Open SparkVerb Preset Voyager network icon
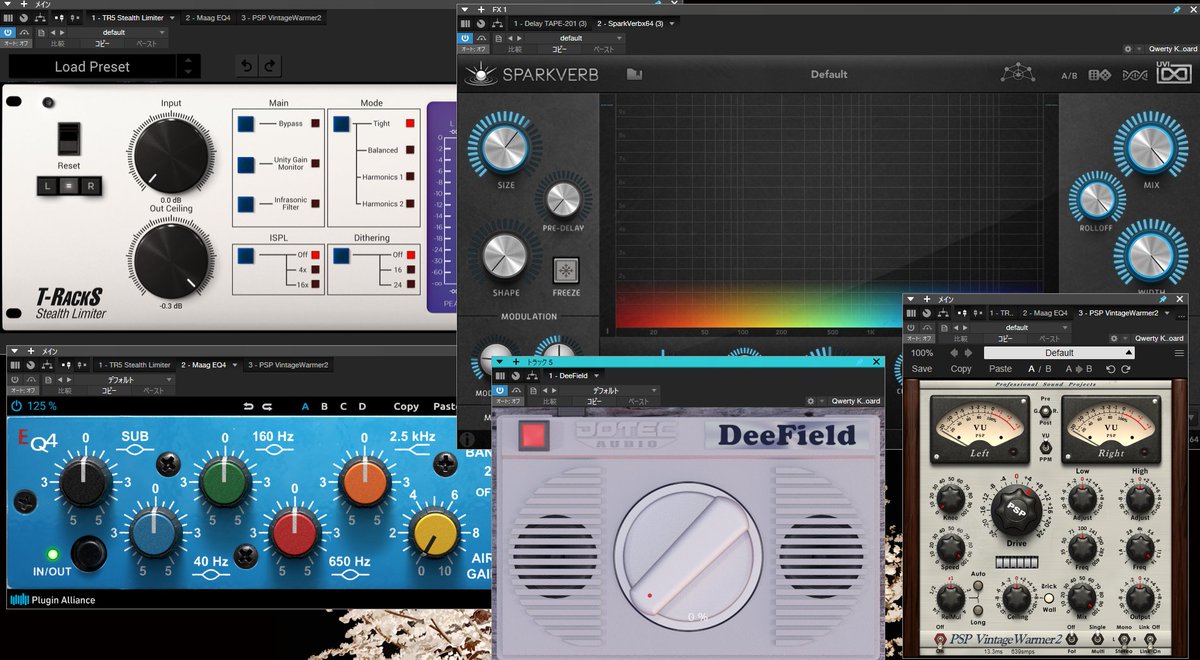 coord(1017,74)
